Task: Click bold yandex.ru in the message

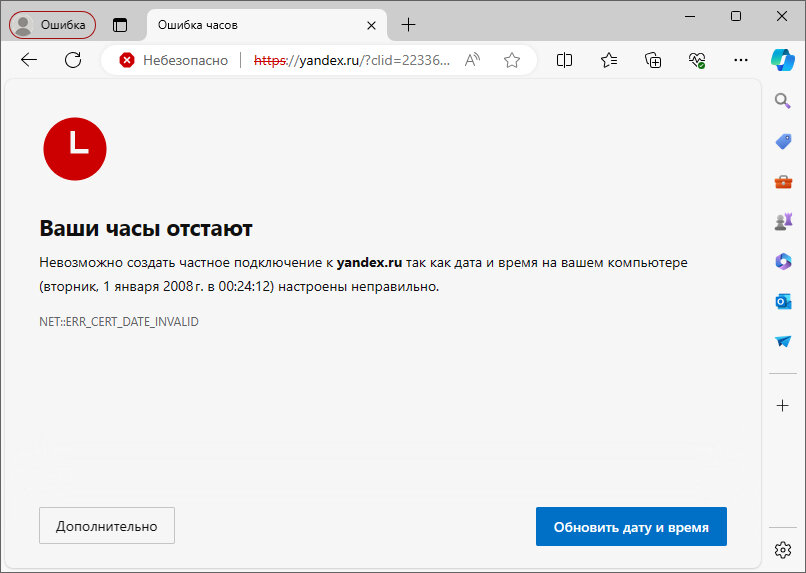Action: pos(369,263)
